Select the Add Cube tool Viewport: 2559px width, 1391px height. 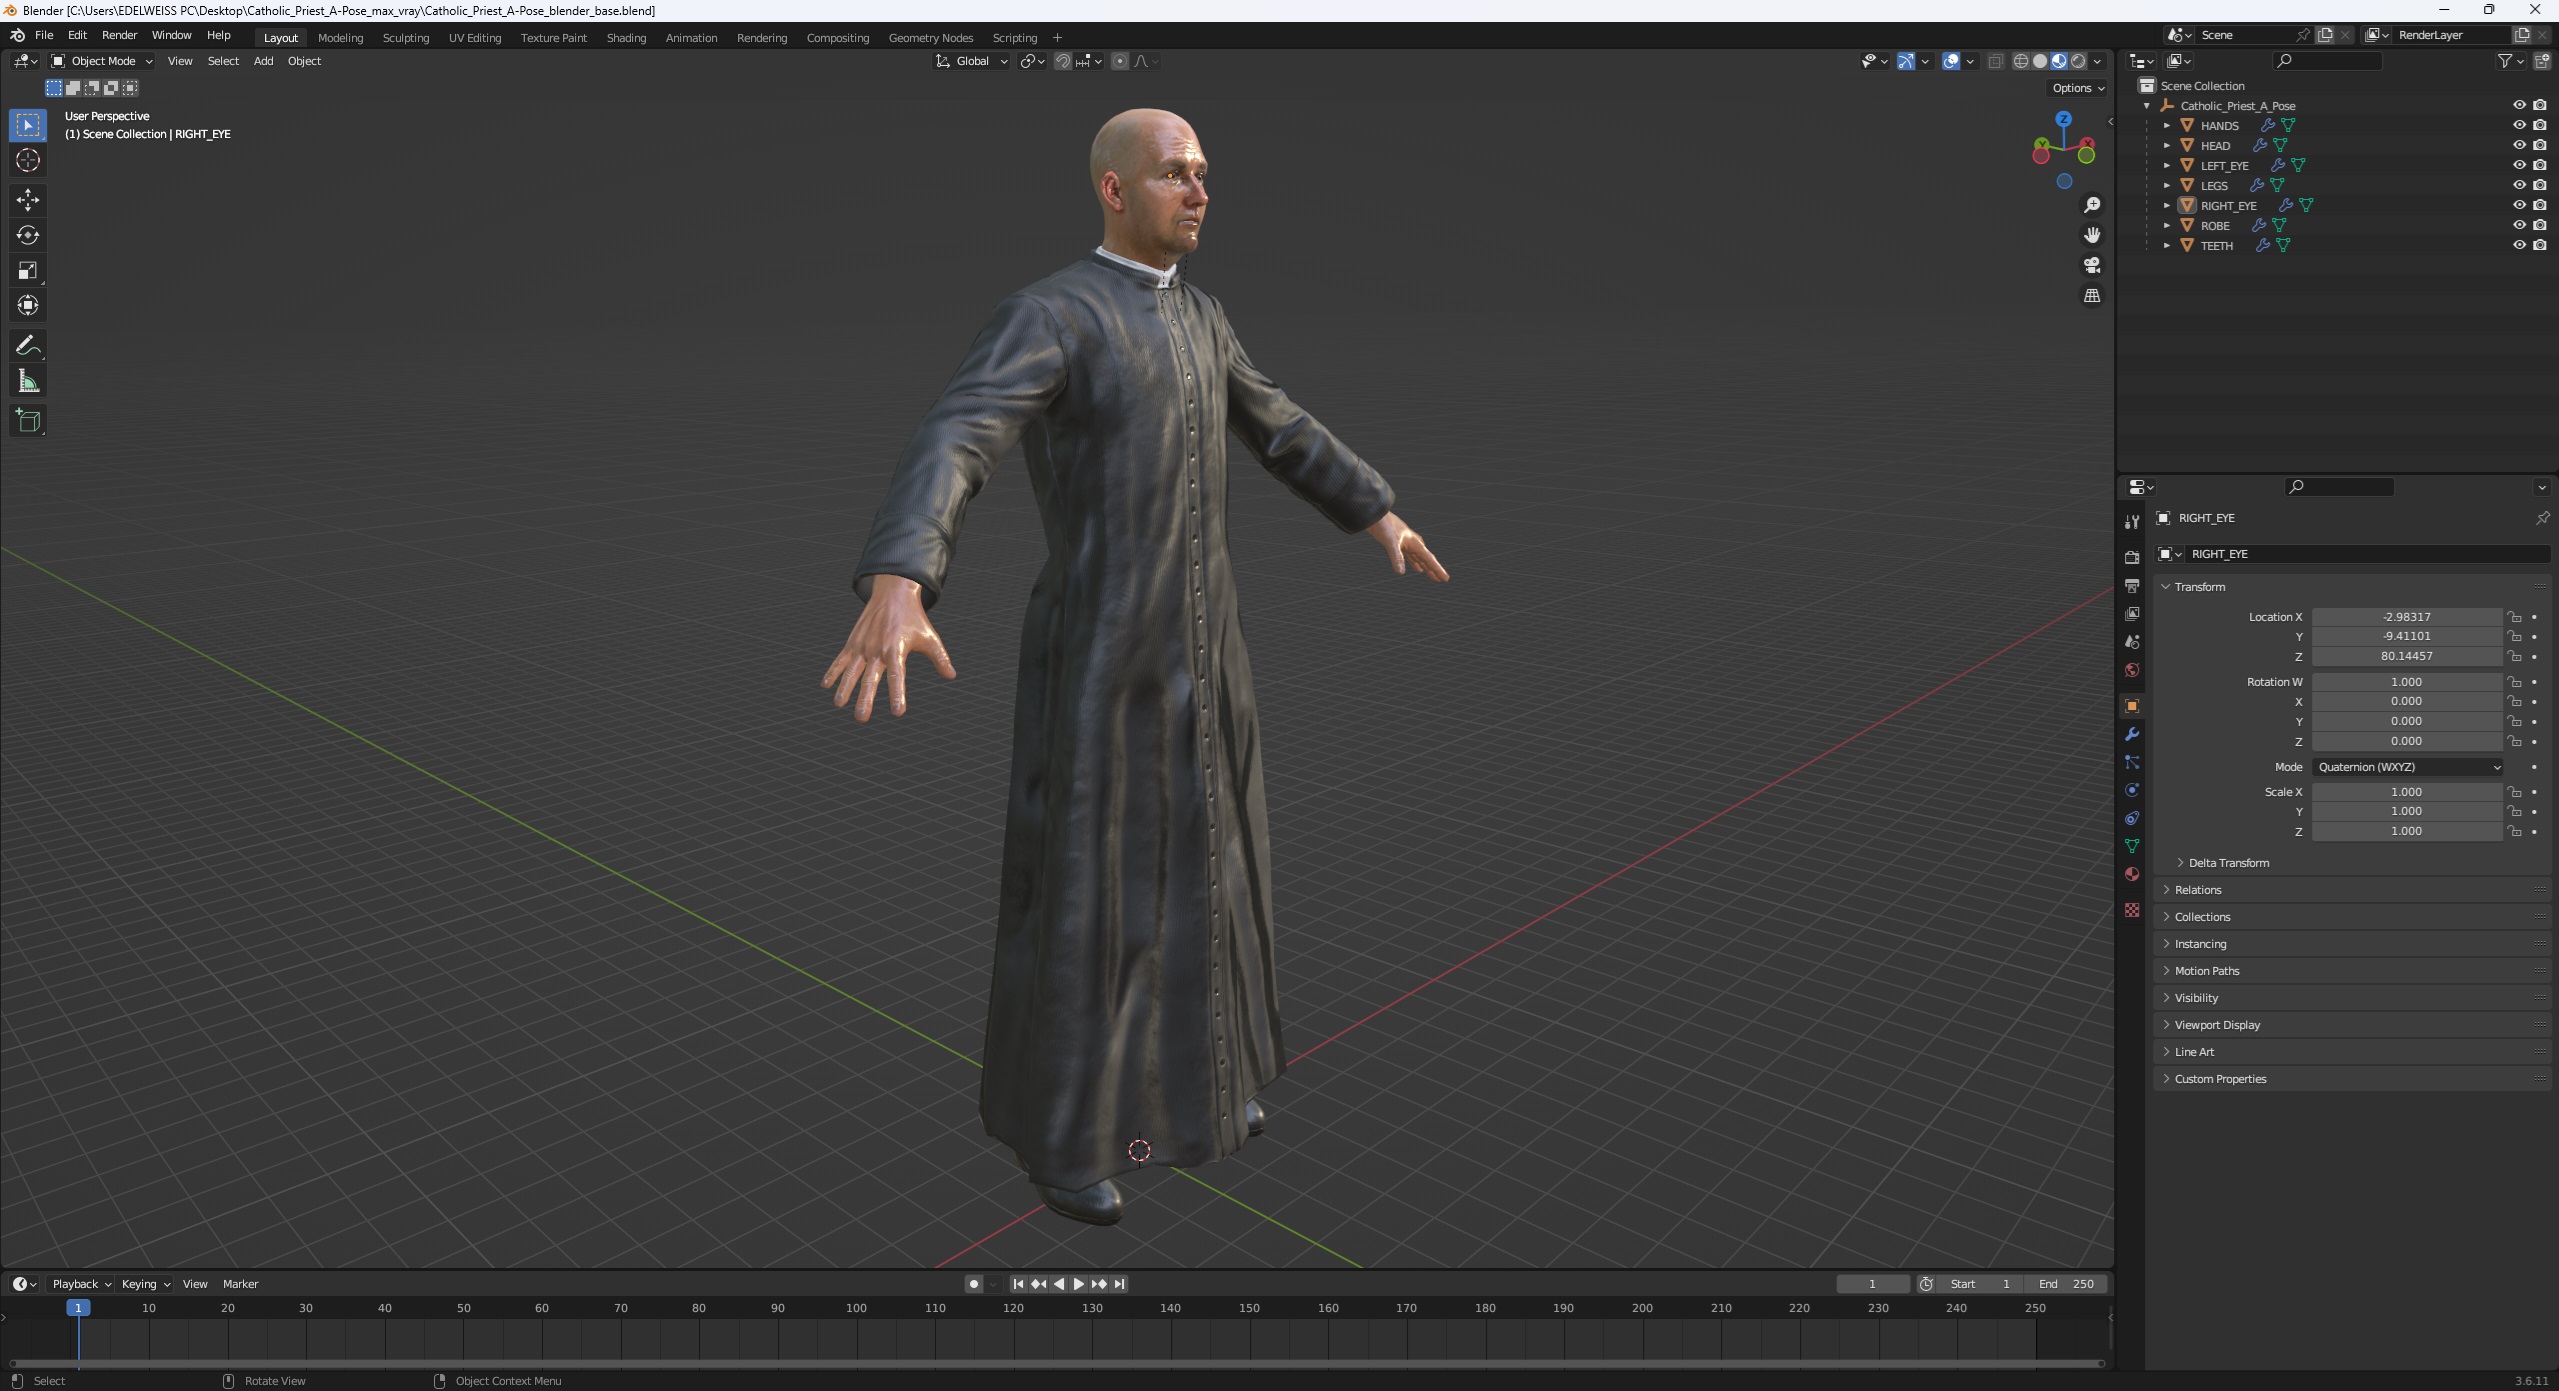click(x=28, y=421)
